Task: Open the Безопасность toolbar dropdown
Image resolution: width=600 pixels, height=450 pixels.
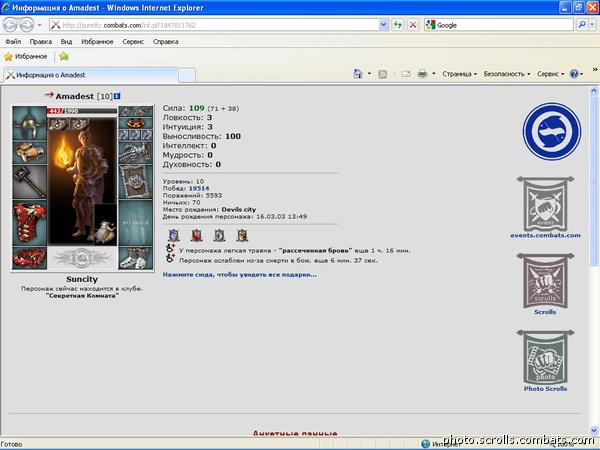Action: (x=507, y=74)
